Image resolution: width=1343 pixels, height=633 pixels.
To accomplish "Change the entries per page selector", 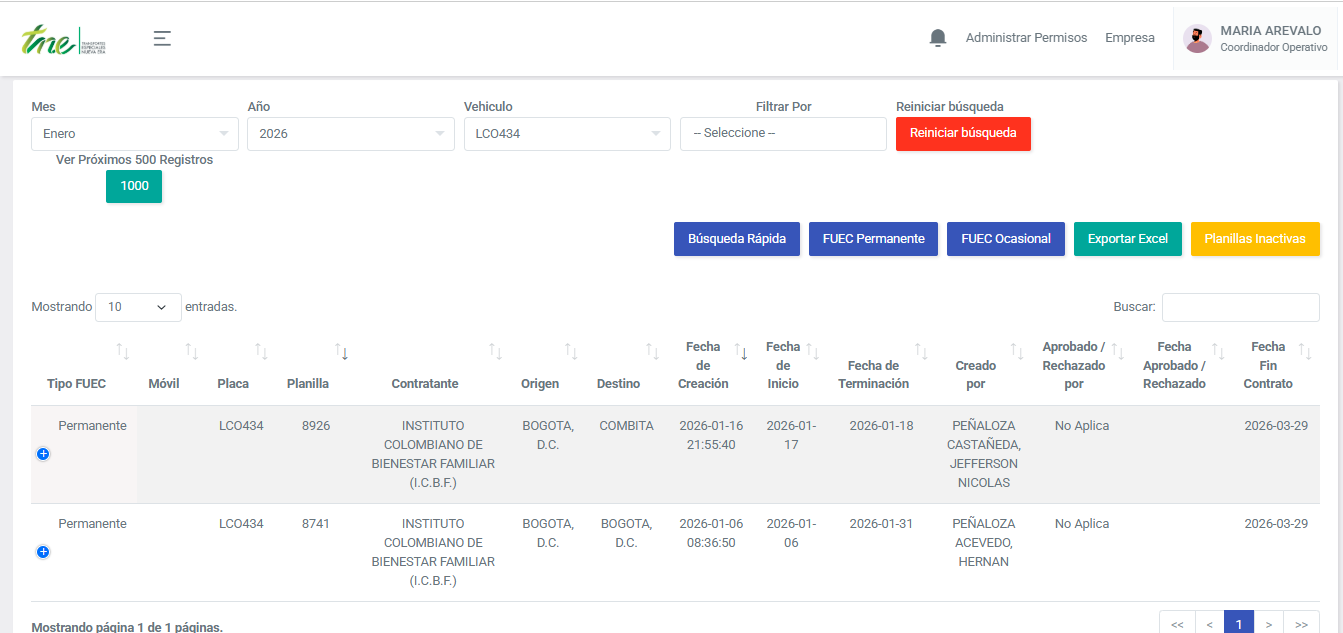I will (138, 307).
